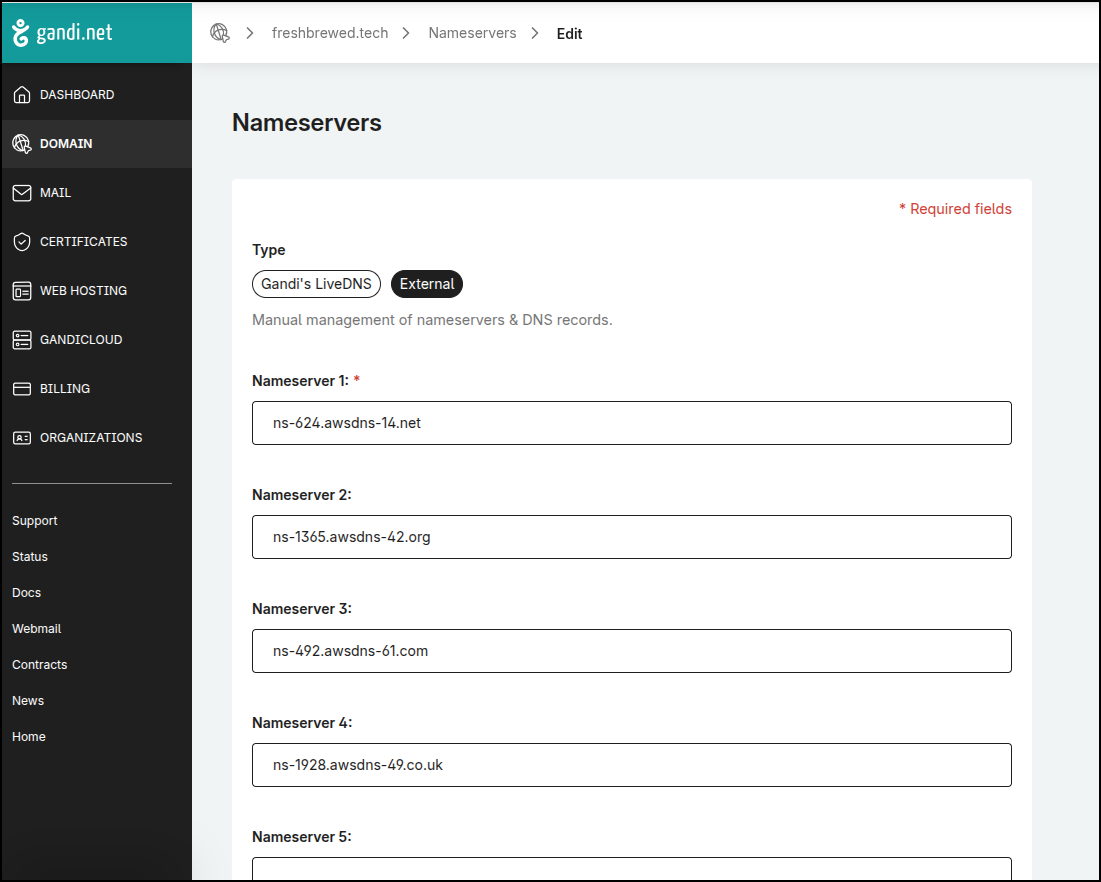This screenshot has height=882, width=1101.
Task: Open Webmail link in sidebar
Action: pos(37,629)
